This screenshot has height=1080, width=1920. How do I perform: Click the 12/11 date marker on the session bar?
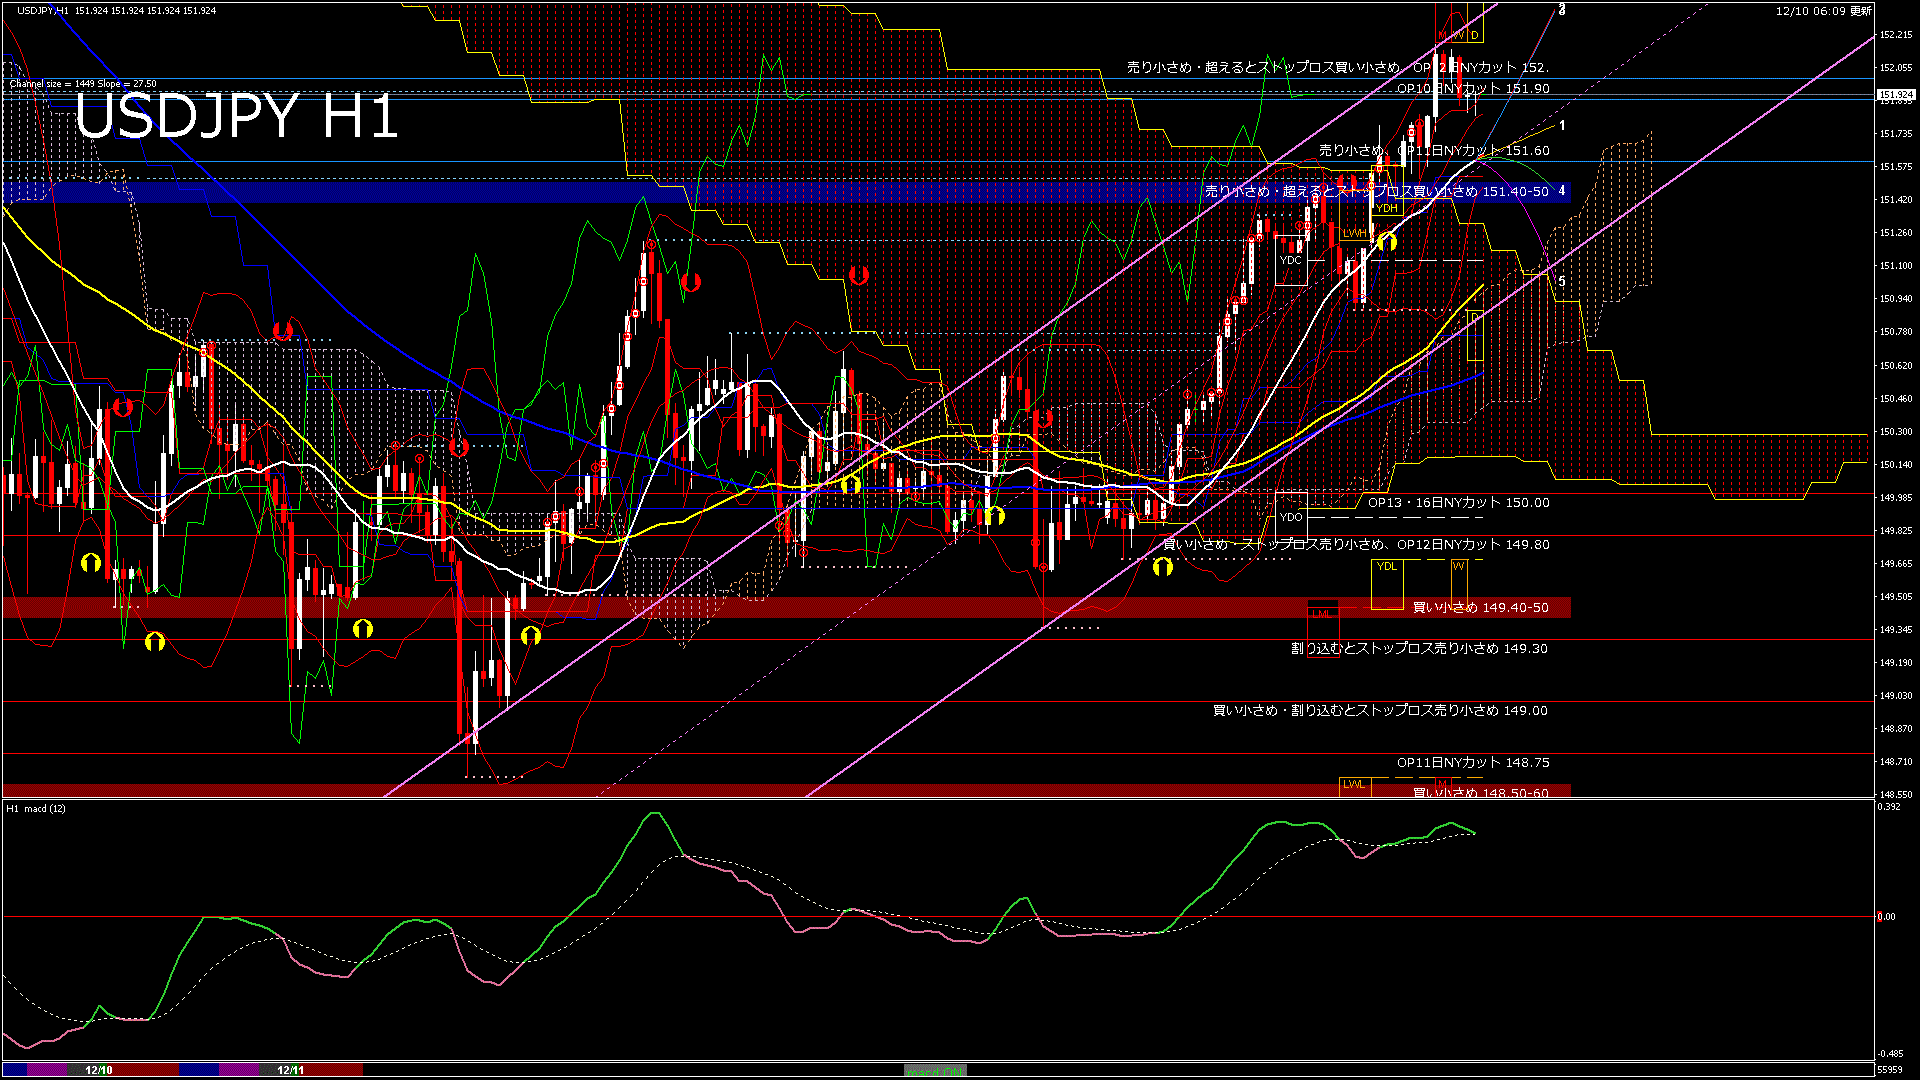[290, 1070]
